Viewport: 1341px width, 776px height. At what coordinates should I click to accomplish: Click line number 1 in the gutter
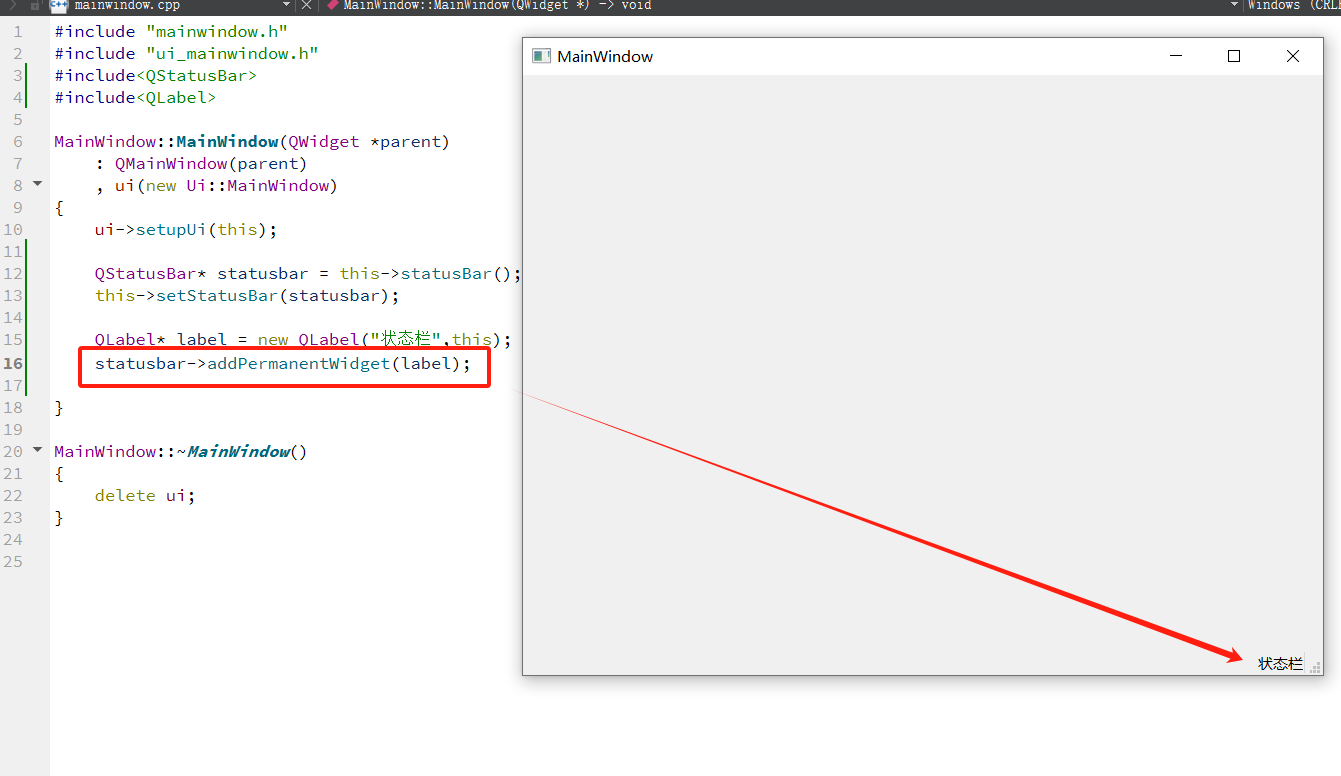tap(18, 32)
